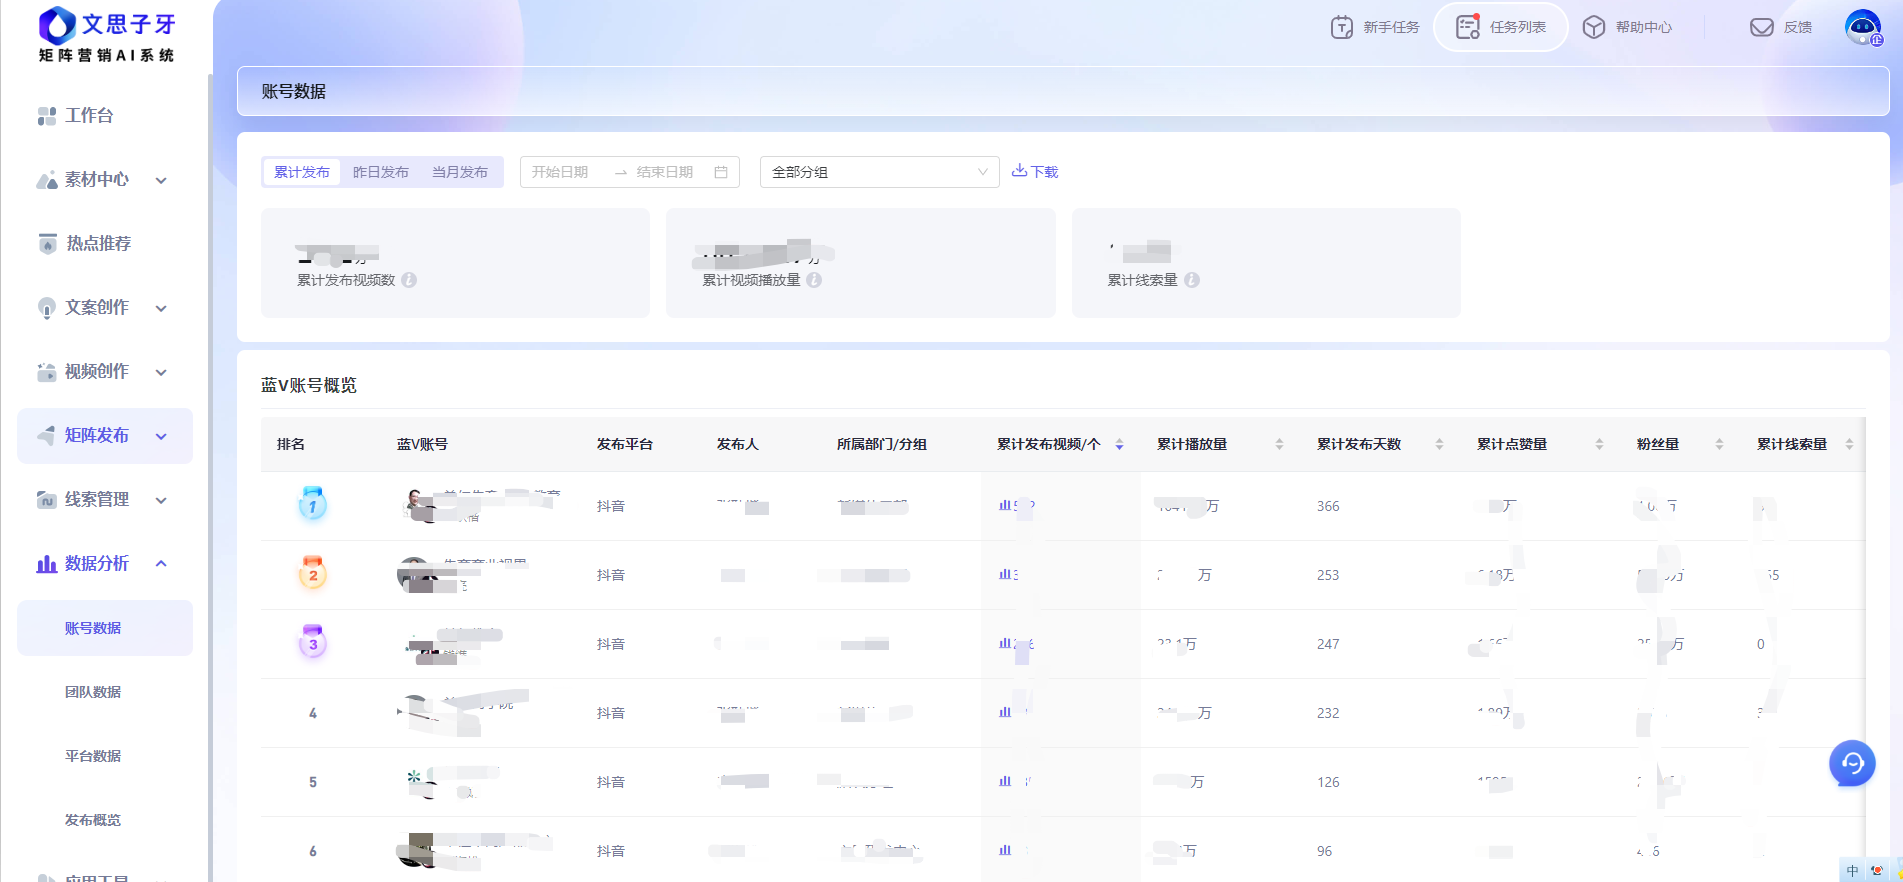Screen dimensions: 1903x882
Task: Sort by 累计点赞量 column
Action: click(x=1599, y=444)
